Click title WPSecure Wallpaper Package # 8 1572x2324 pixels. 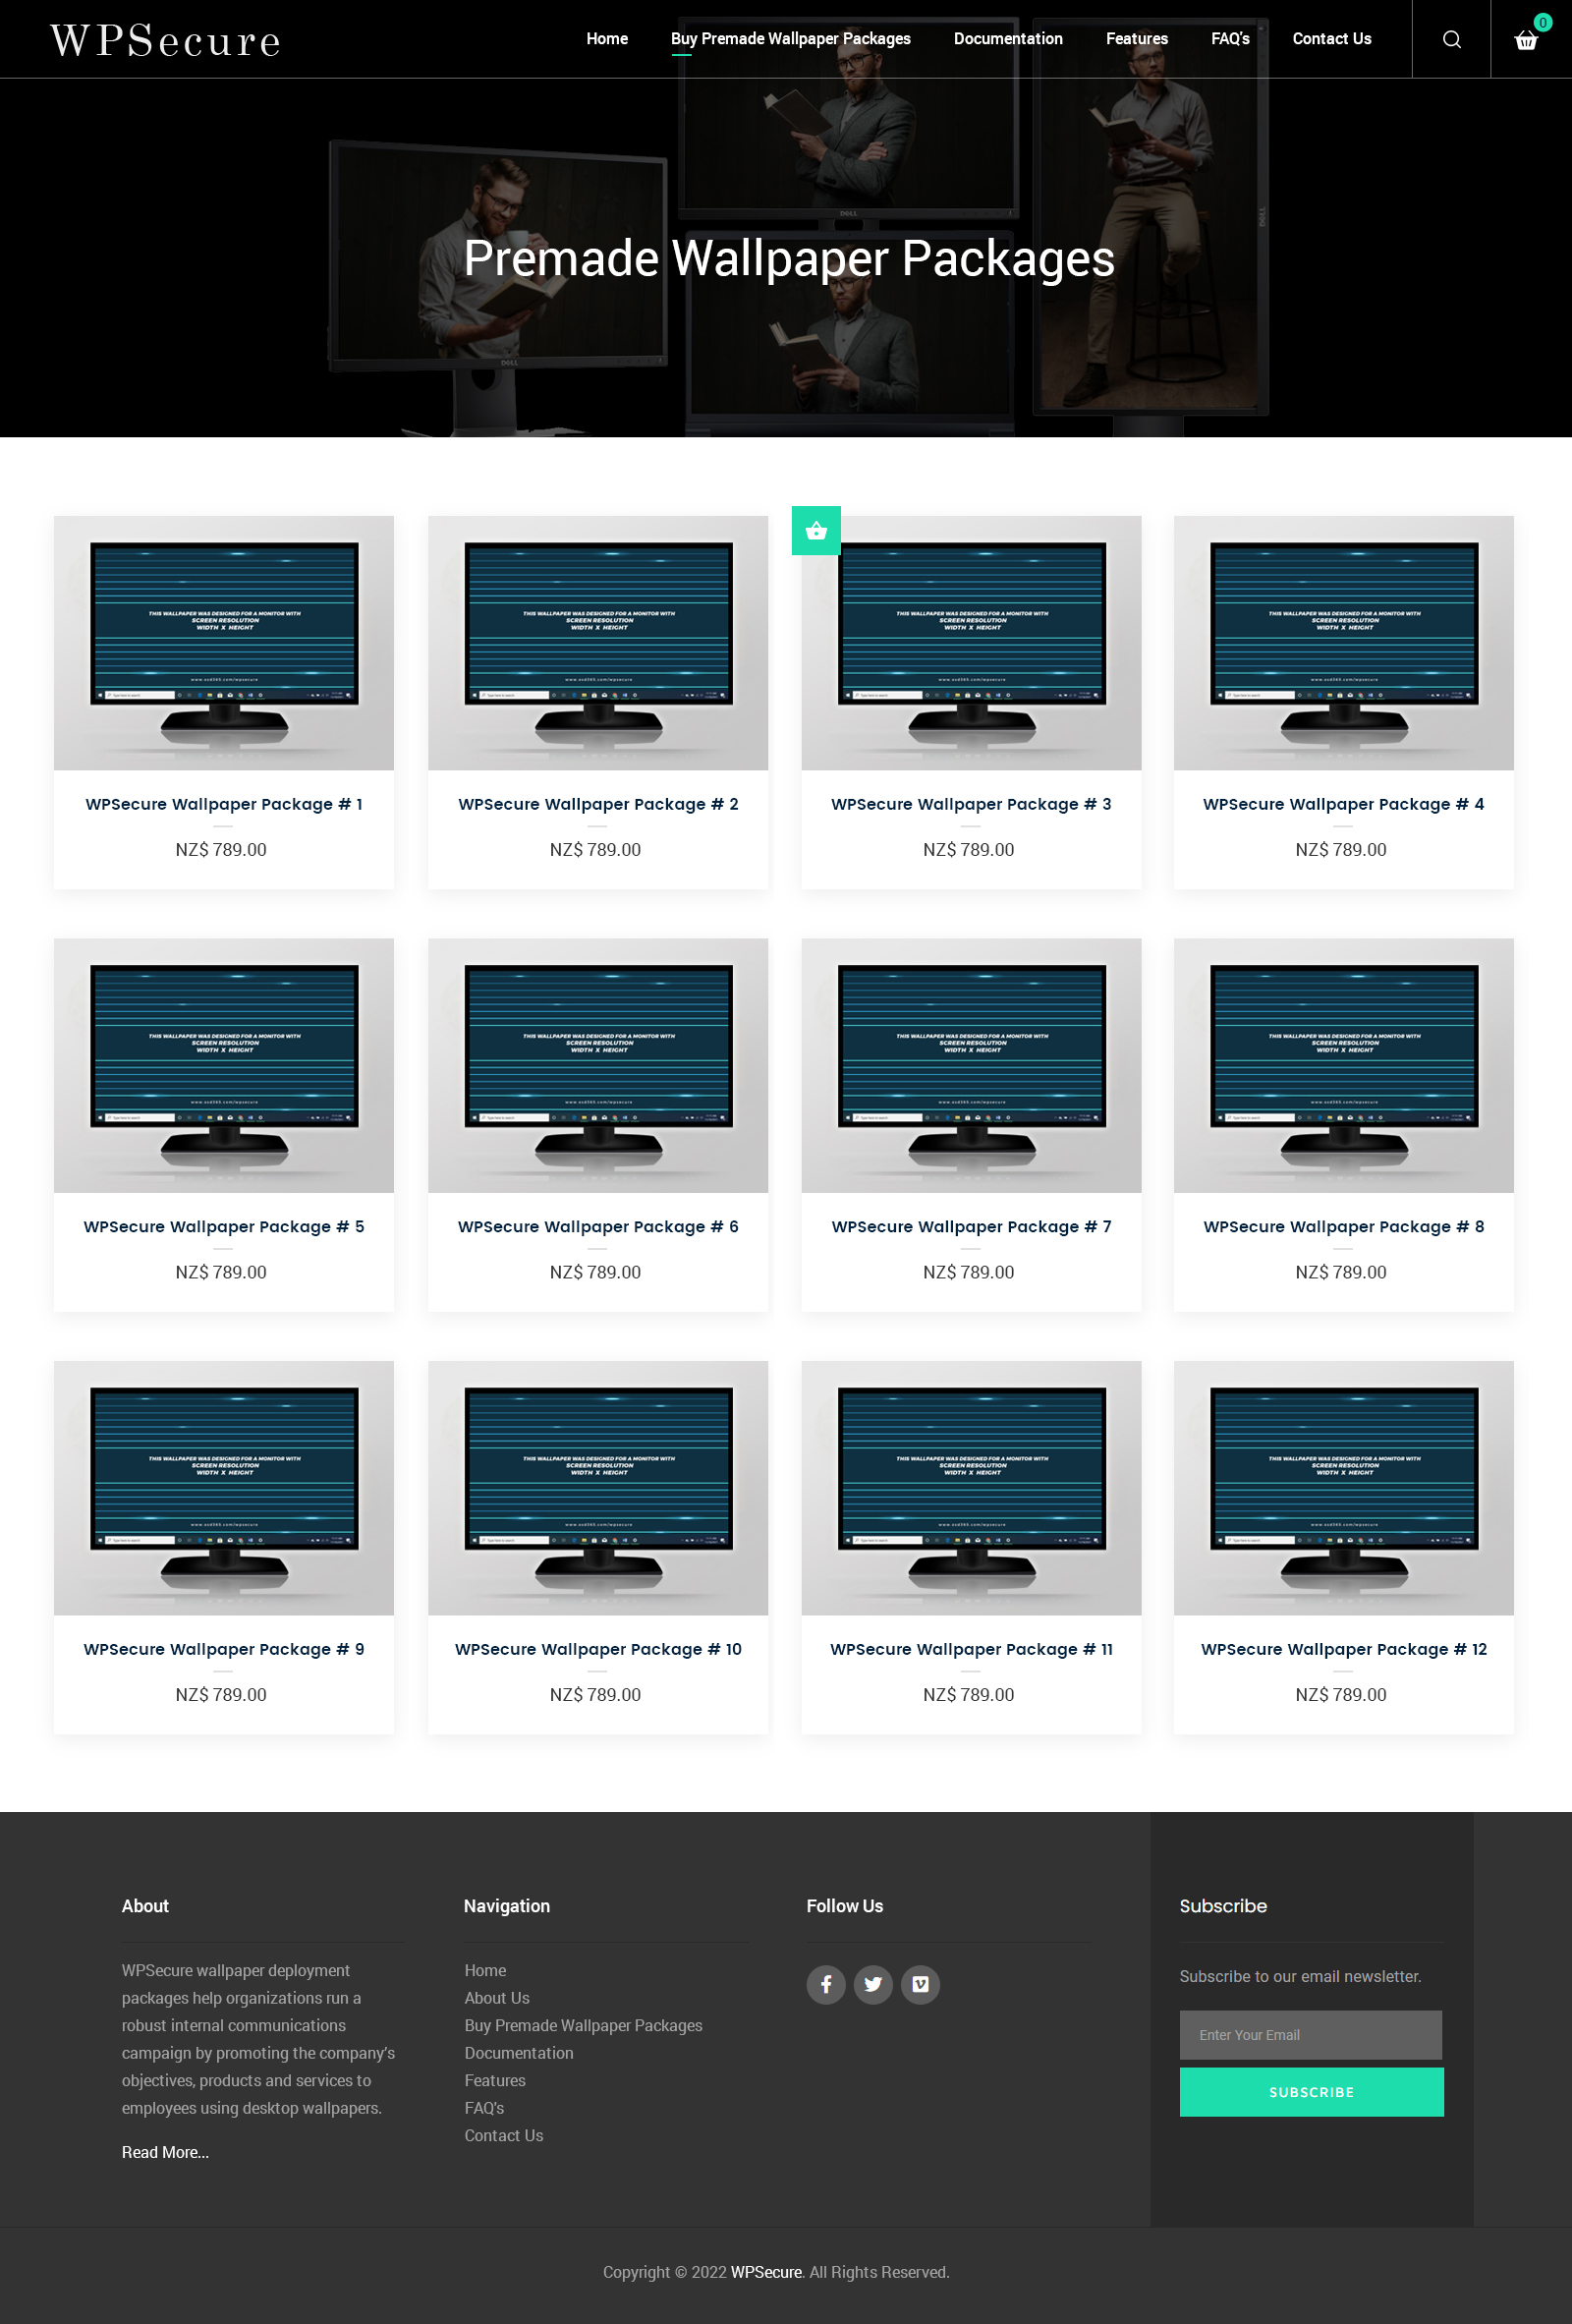click(x=1344, y=1226)
